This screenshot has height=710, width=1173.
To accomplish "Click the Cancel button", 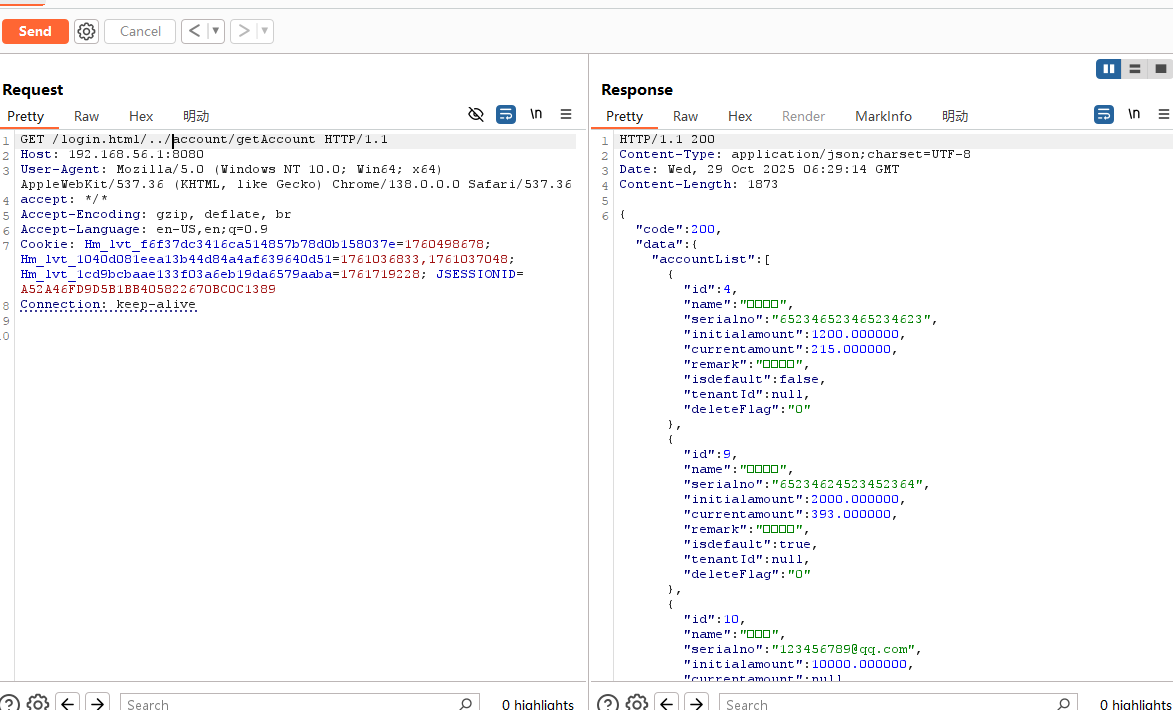I will (140, 31).
